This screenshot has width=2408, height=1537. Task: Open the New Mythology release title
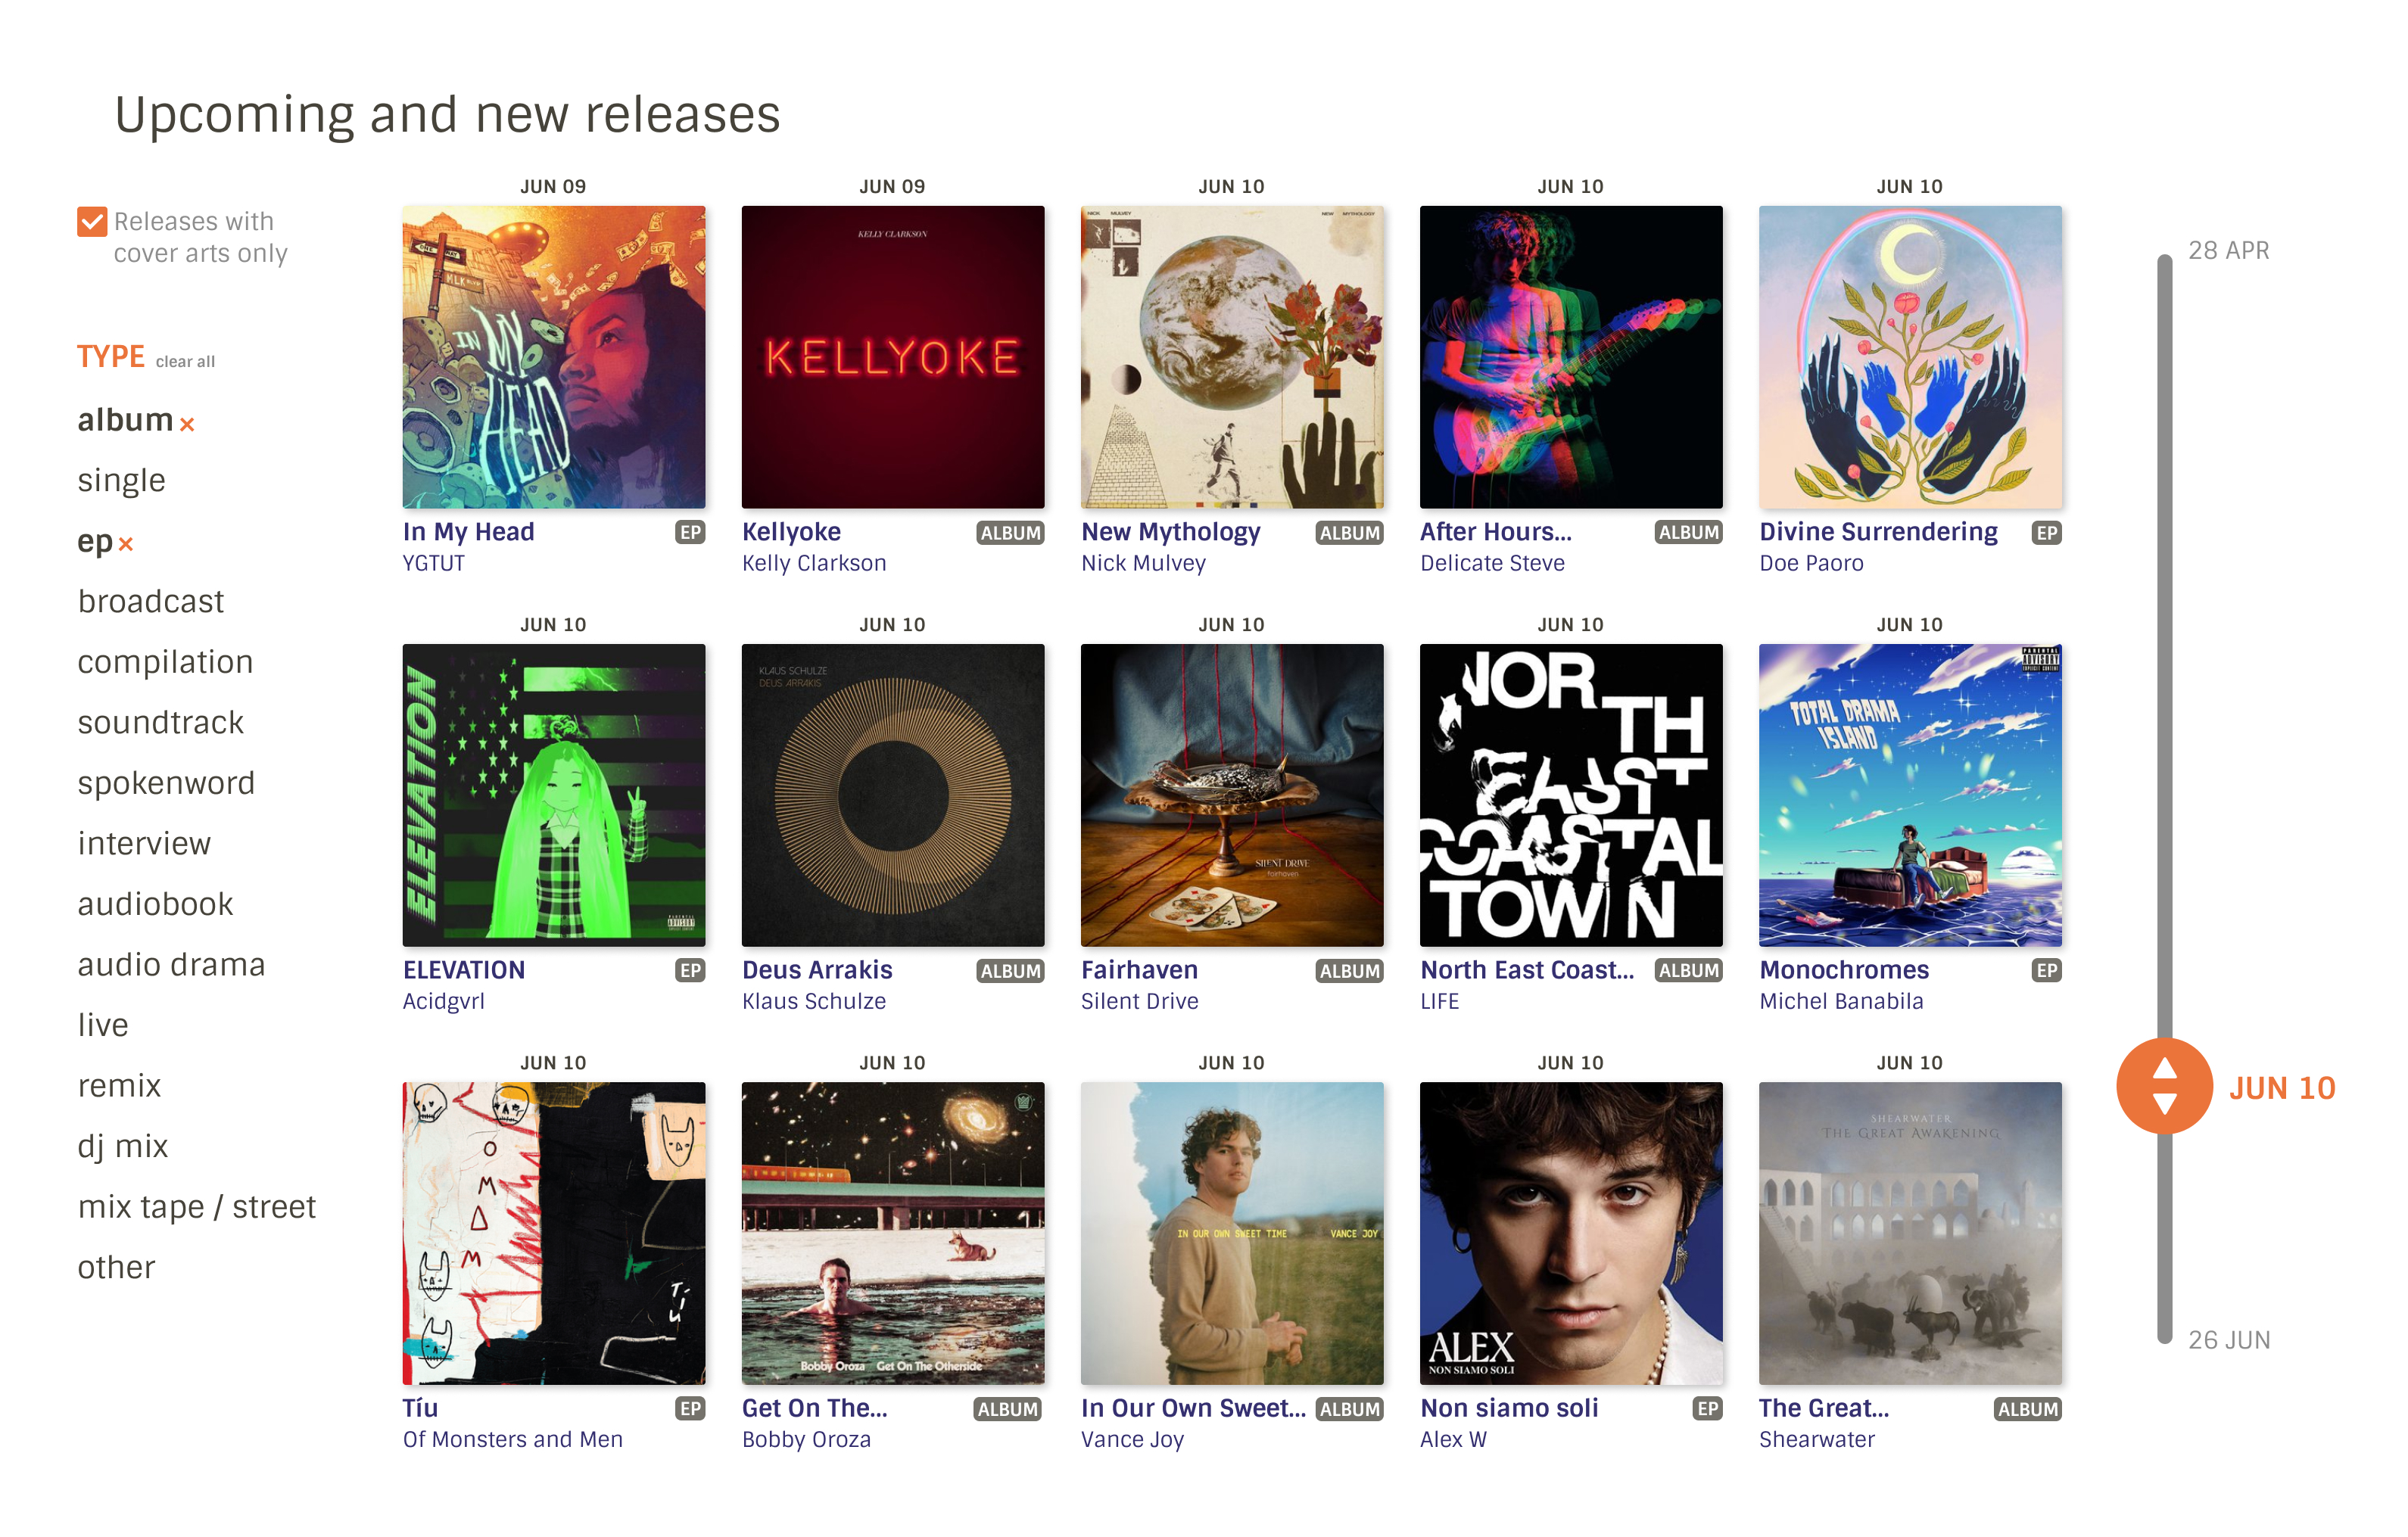(1170, 532)
